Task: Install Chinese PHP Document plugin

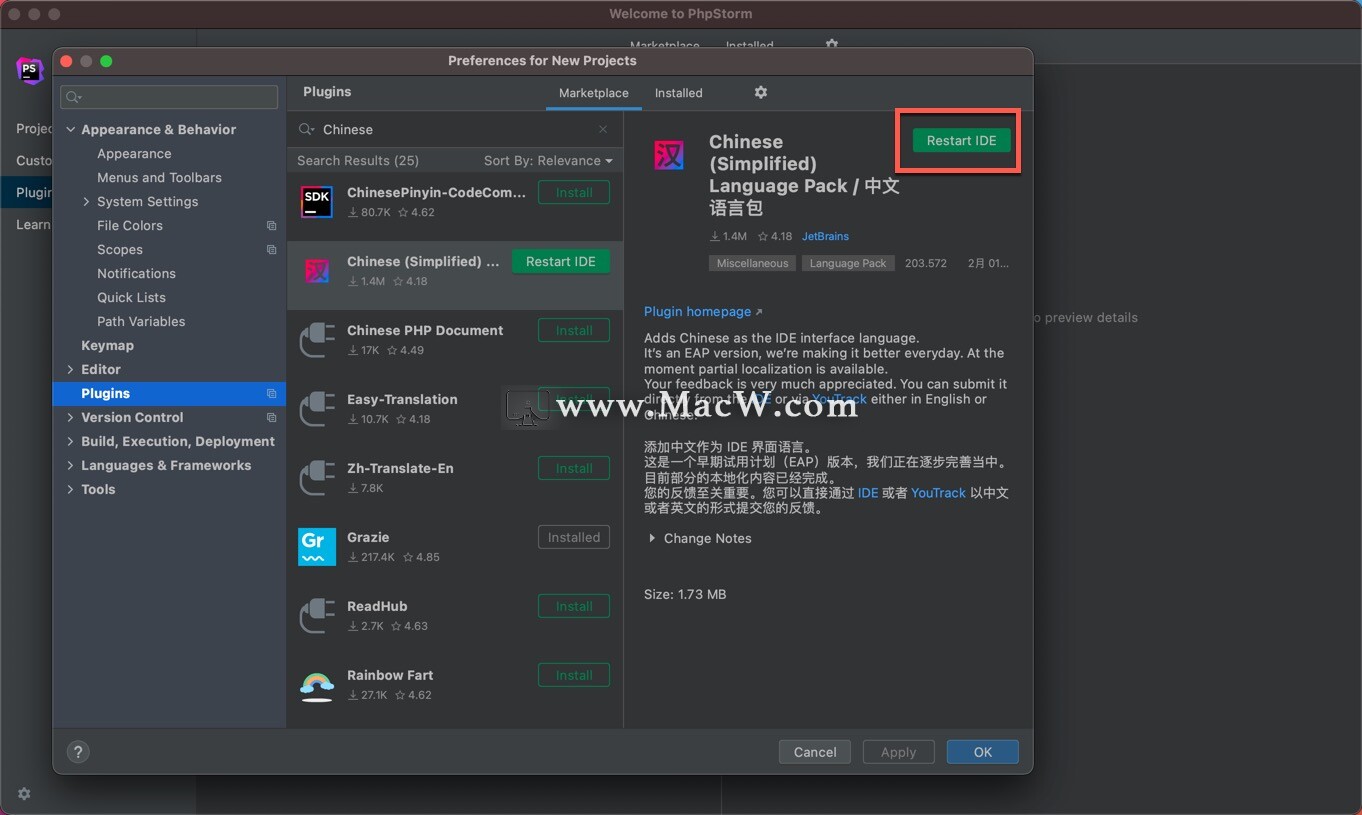Action: point(574,331)
